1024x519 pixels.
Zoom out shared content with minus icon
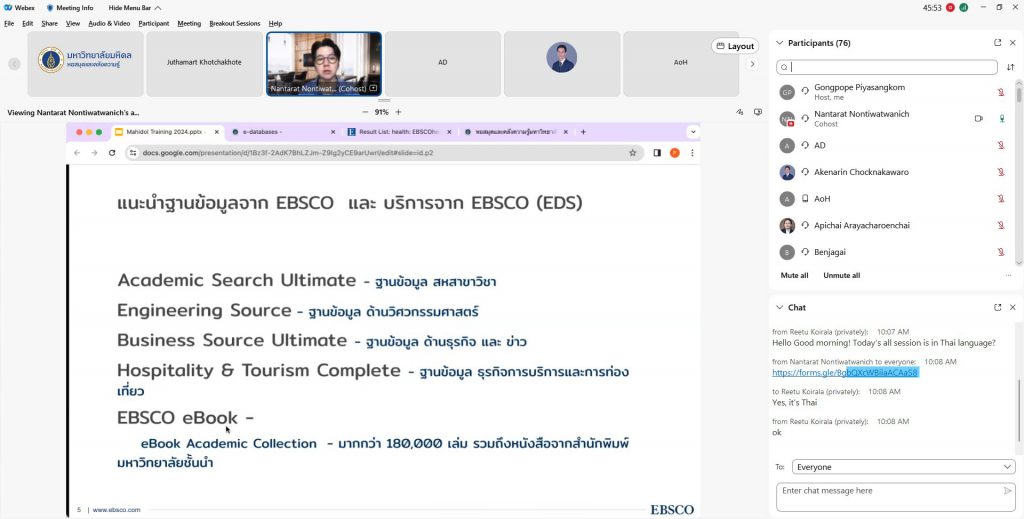tap(365, 112)
